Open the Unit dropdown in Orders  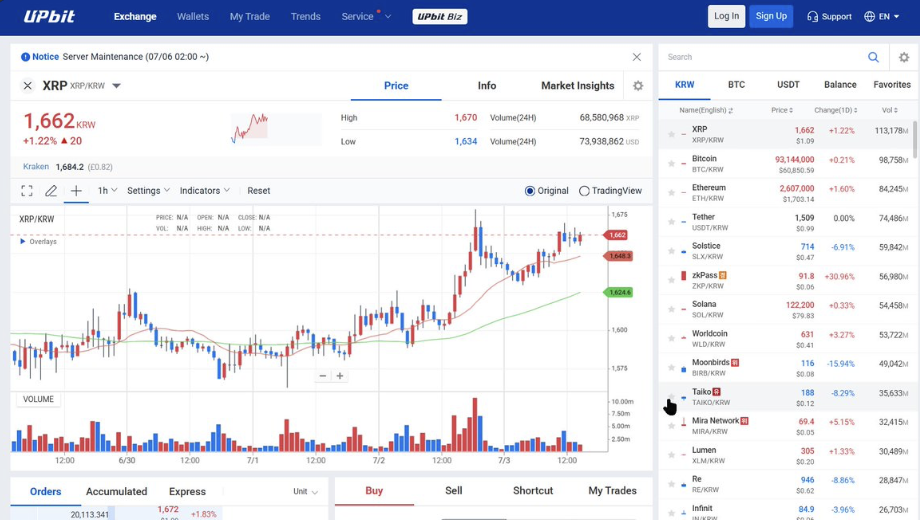(x=306, y=491)
